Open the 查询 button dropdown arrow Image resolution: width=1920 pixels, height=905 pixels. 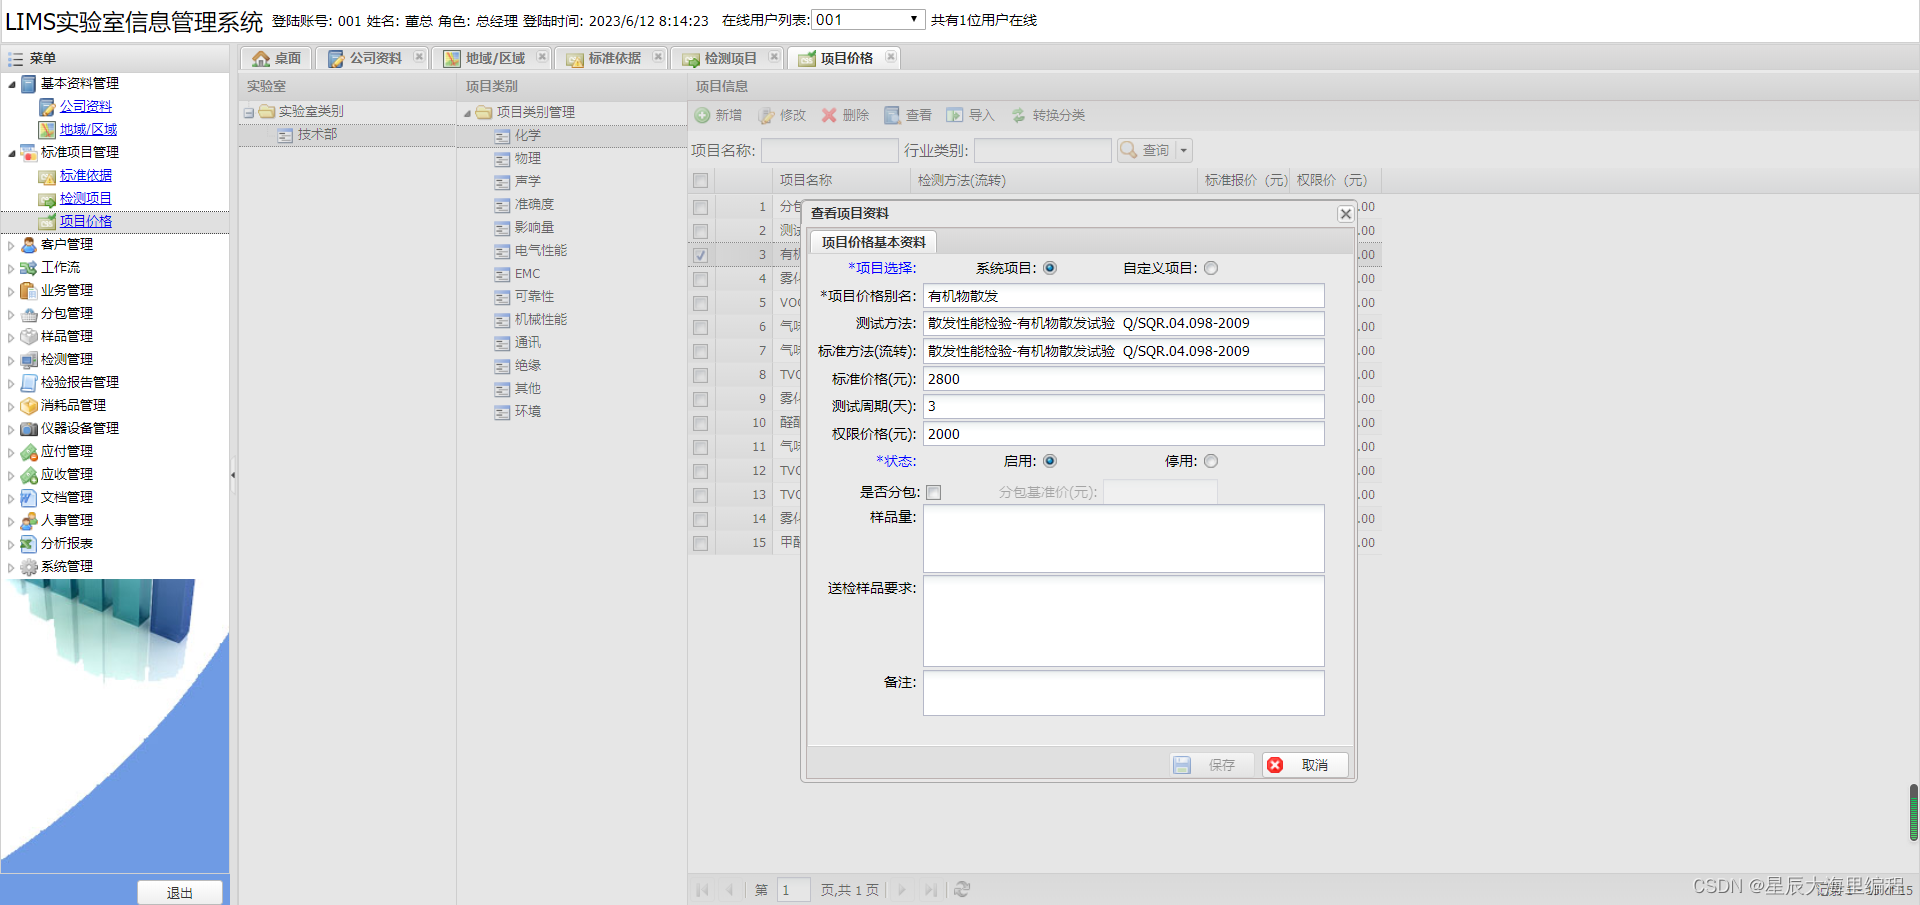pos(1184,150)
